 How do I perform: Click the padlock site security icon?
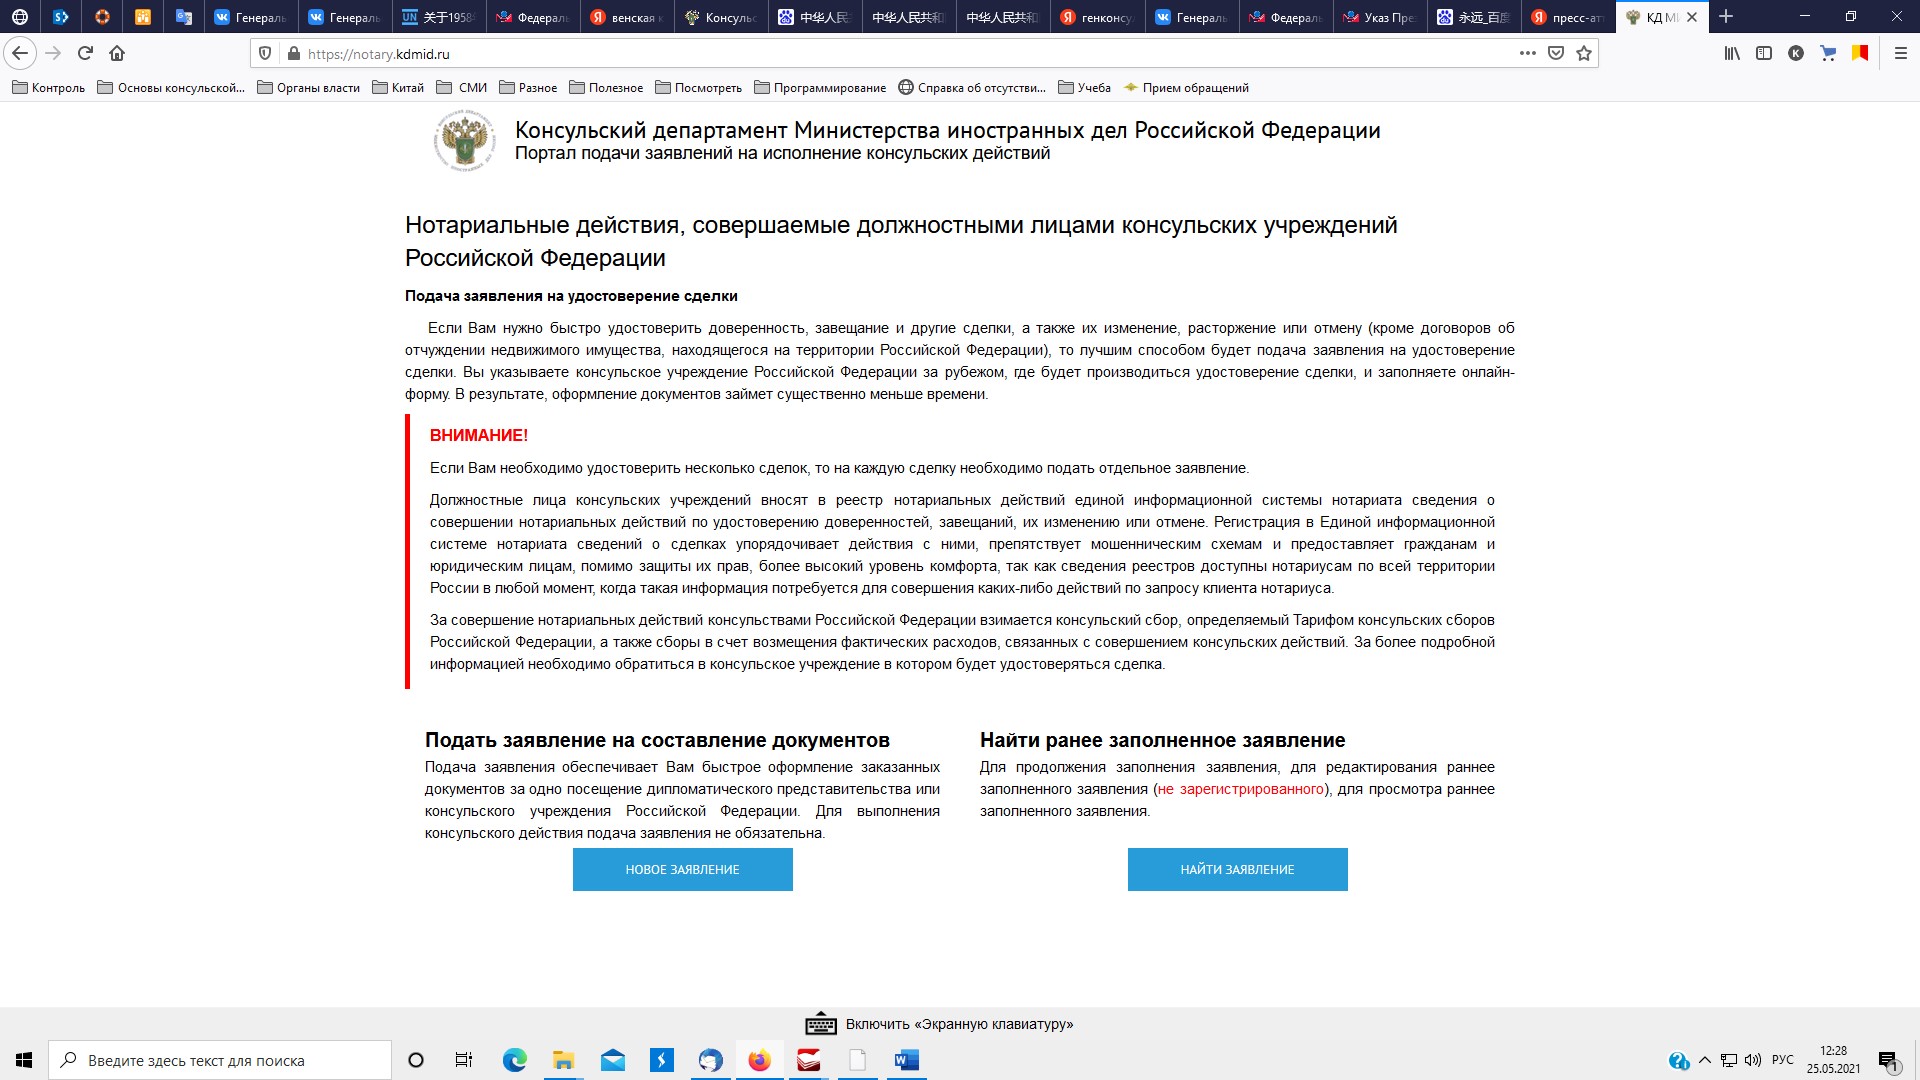293,54
